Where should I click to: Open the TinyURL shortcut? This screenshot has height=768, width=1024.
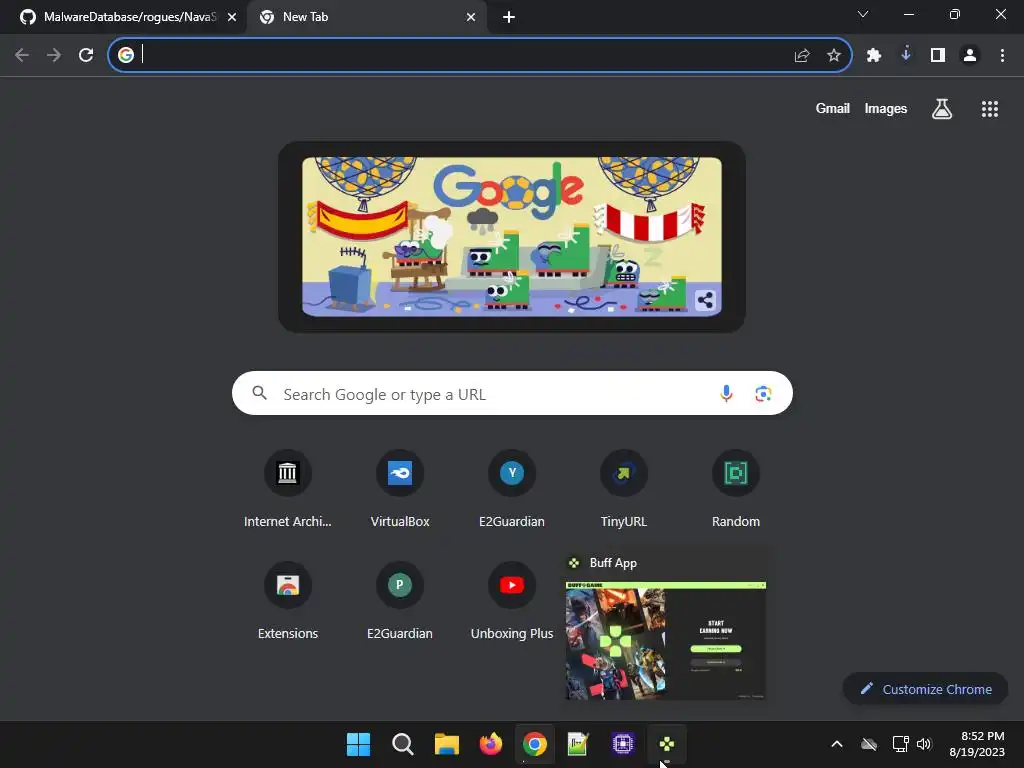pos(624,489)
